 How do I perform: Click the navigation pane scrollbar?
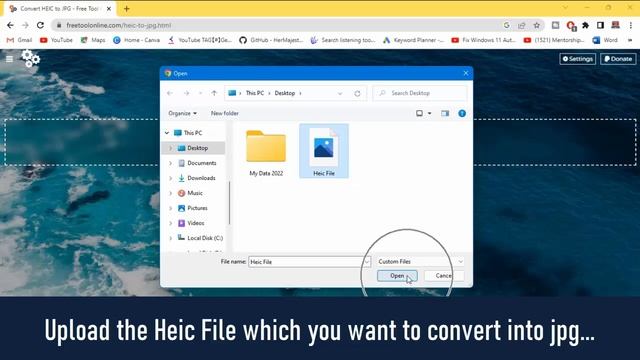tap(229, 203)
